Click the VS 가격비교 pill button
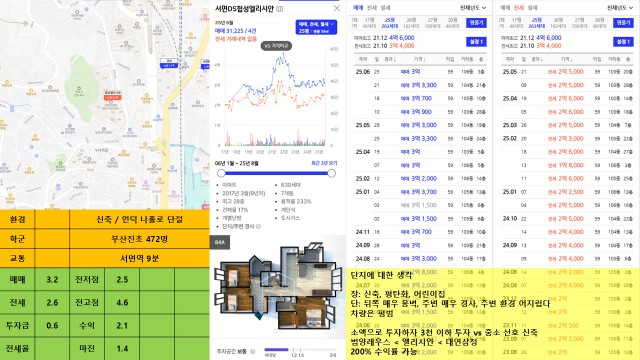Viewport: 640px width, 360px height. point(276,46)
